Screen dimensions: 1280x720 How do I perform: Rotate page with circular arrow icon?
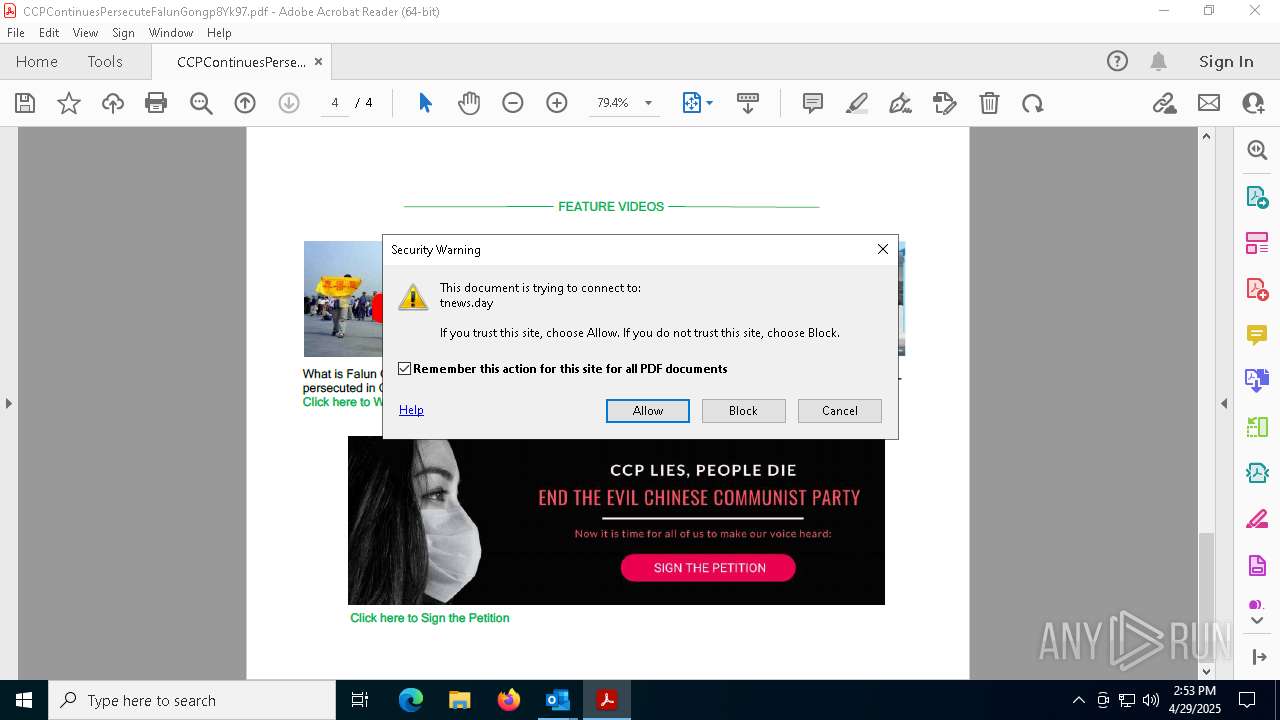(1033, 103)
